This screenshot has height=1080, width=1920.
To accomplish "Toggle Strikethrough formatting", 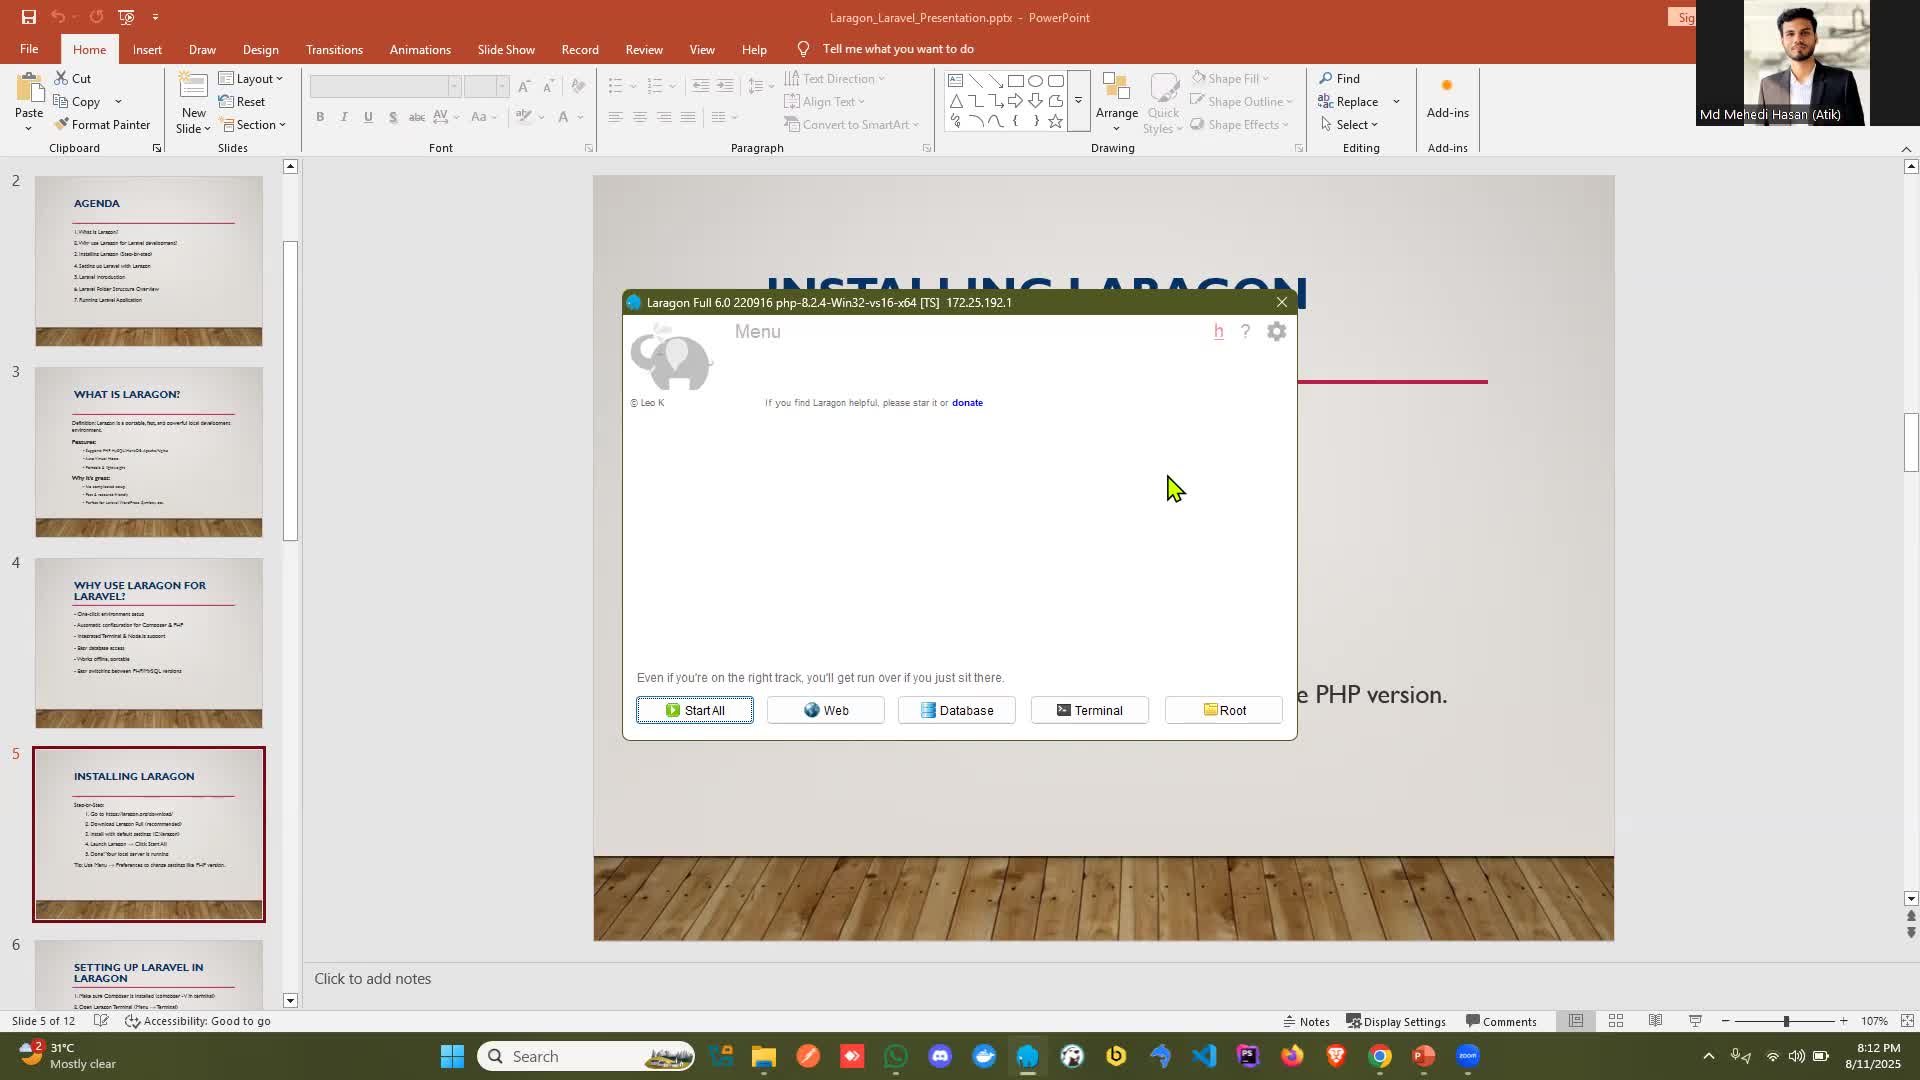I will tap(417, 117).
